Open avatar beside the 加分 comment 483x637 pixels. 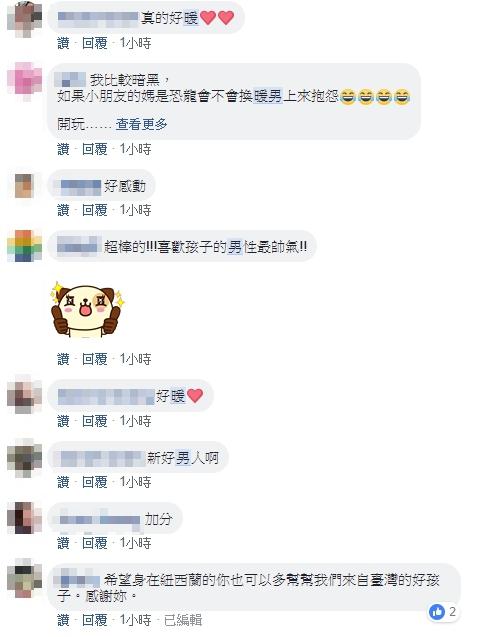tap(24, 518)
